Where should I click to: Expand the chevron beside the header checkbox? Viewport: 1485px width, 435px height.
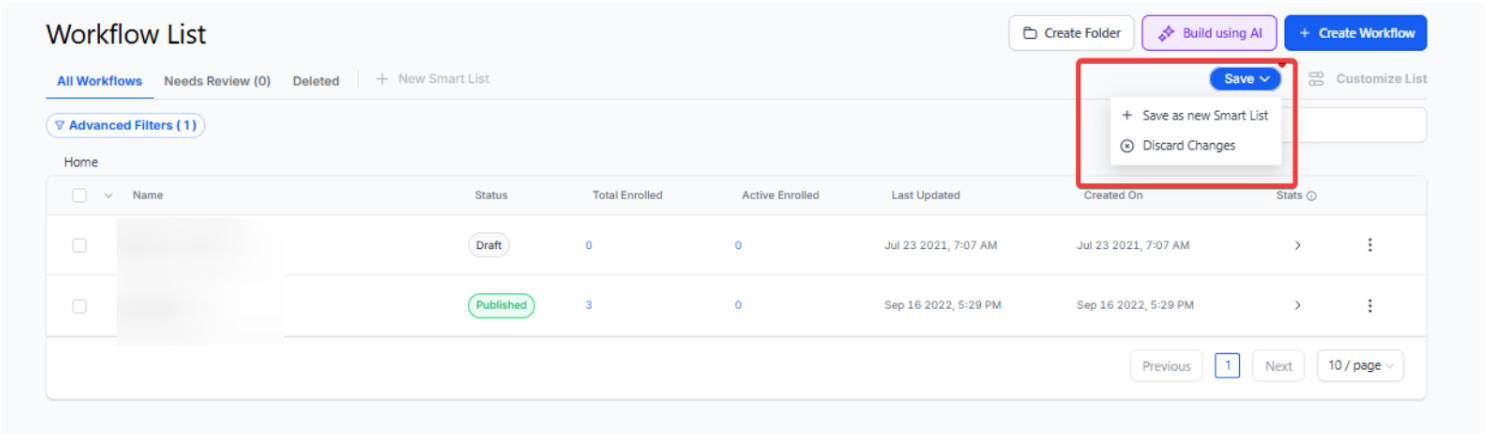tap(108, 196)
